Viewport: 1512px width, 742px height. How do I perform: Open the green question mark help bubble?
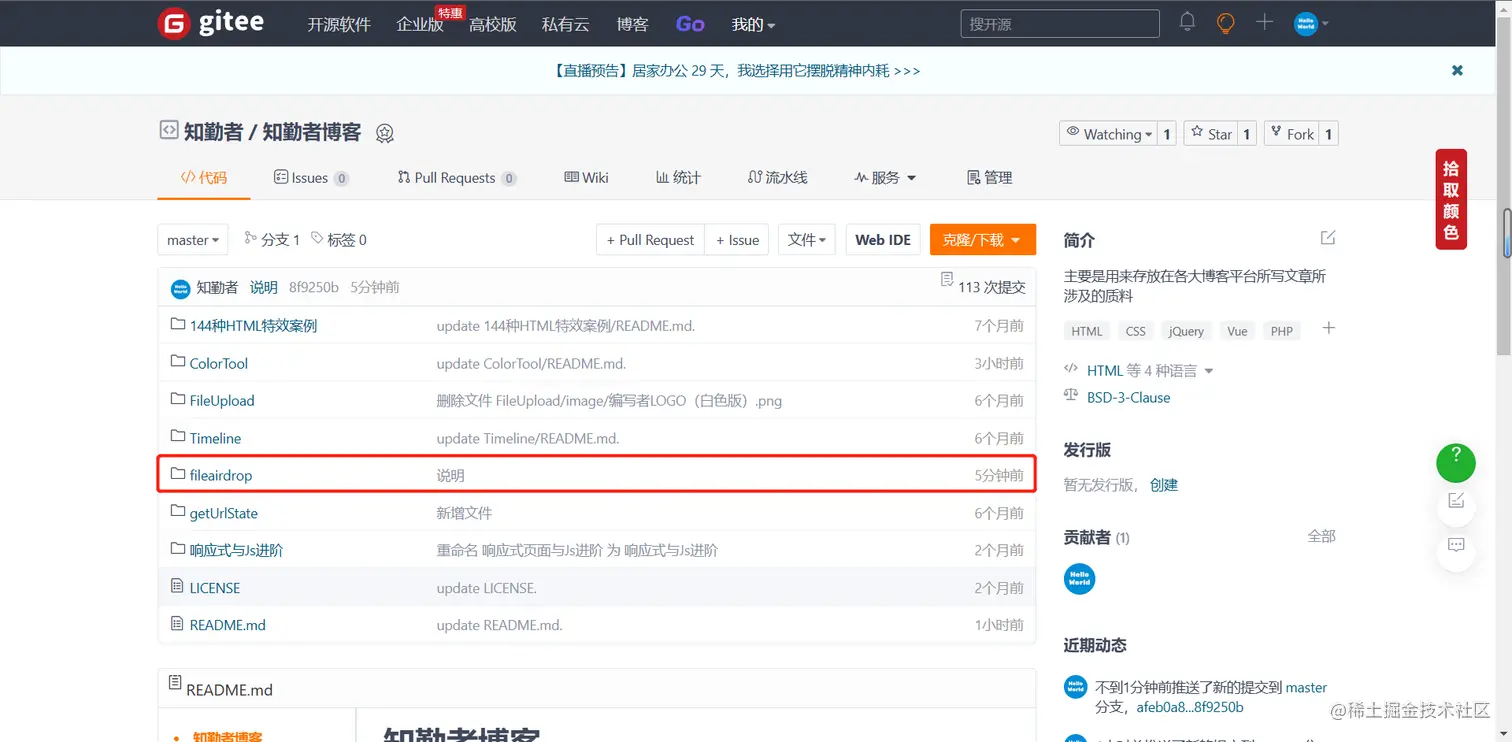1455,463
